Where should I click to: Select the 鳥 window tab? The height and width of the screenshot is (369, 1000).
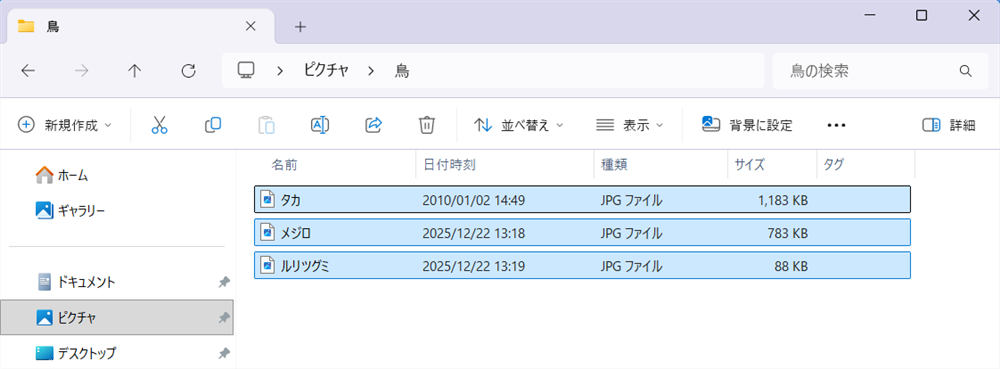(140, 27)
